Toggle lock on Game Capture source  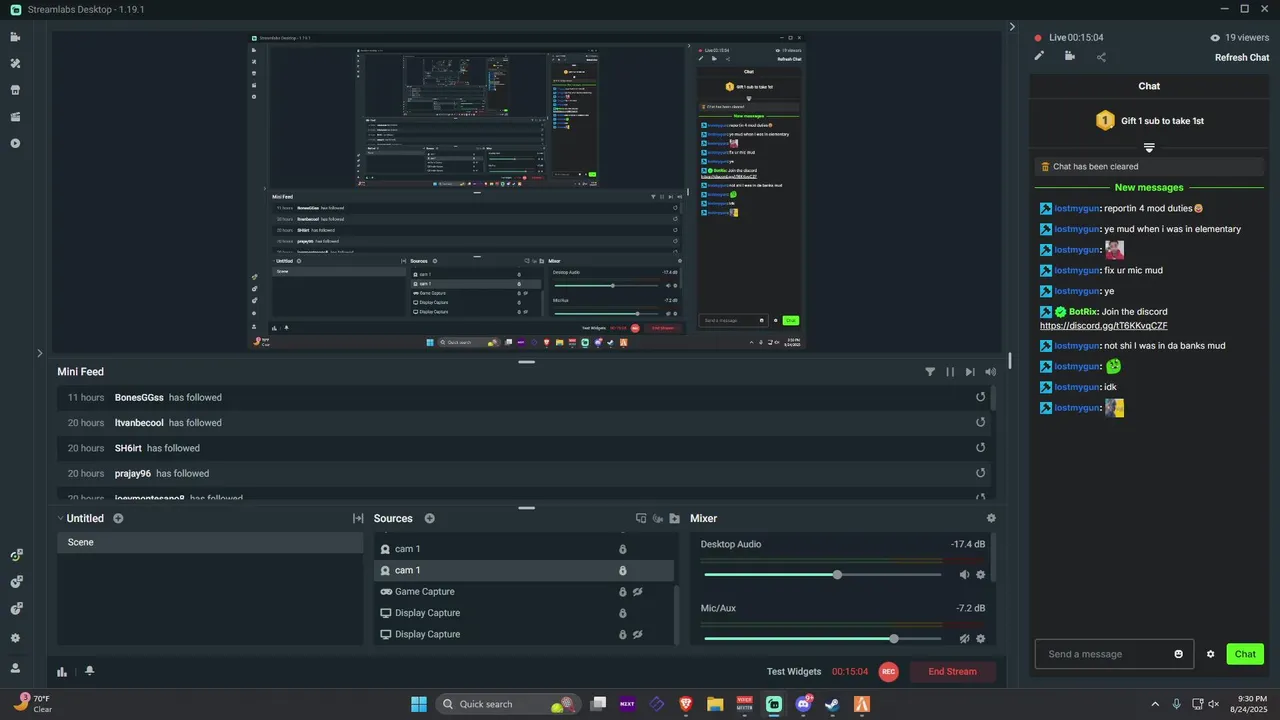622,591
